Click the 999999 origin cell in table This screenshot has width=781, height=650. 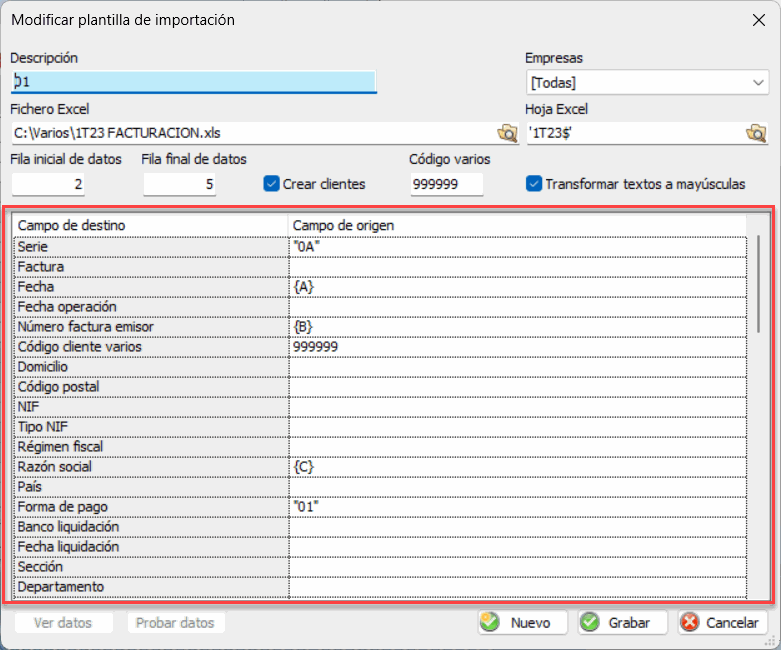pos(518,347)
